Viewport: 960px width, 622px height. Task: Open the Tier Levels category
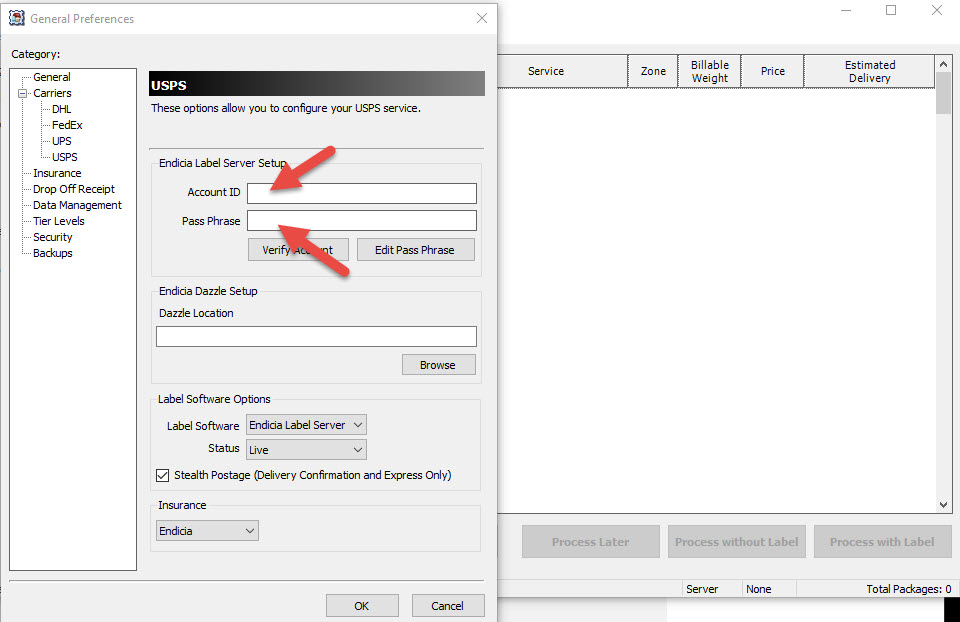click(x=59, y=221)
